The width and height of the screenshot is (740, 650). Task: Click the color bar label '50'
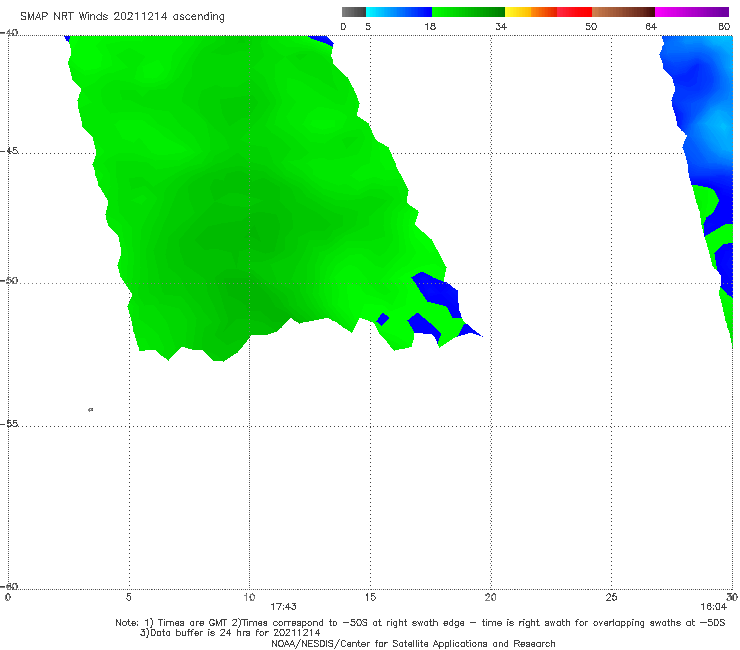tap(591, 26)
